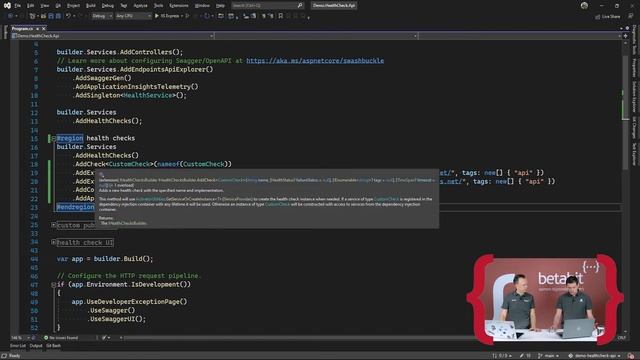Click '#endregion' keyword
Viewport: 640px width, 360px height.
click(x=76, y=207)
